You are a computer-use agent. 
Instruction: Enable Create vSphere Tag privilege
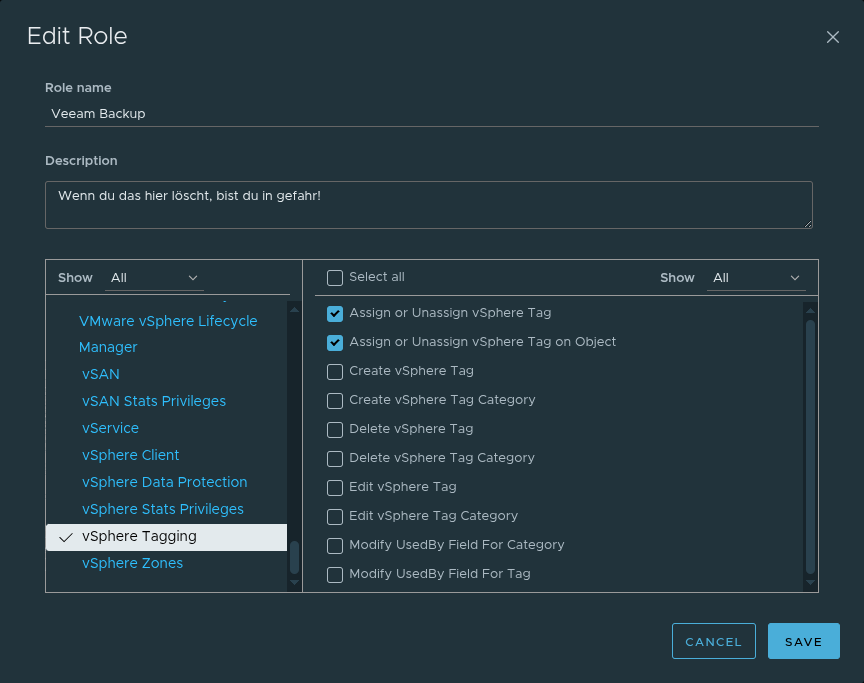335,372
